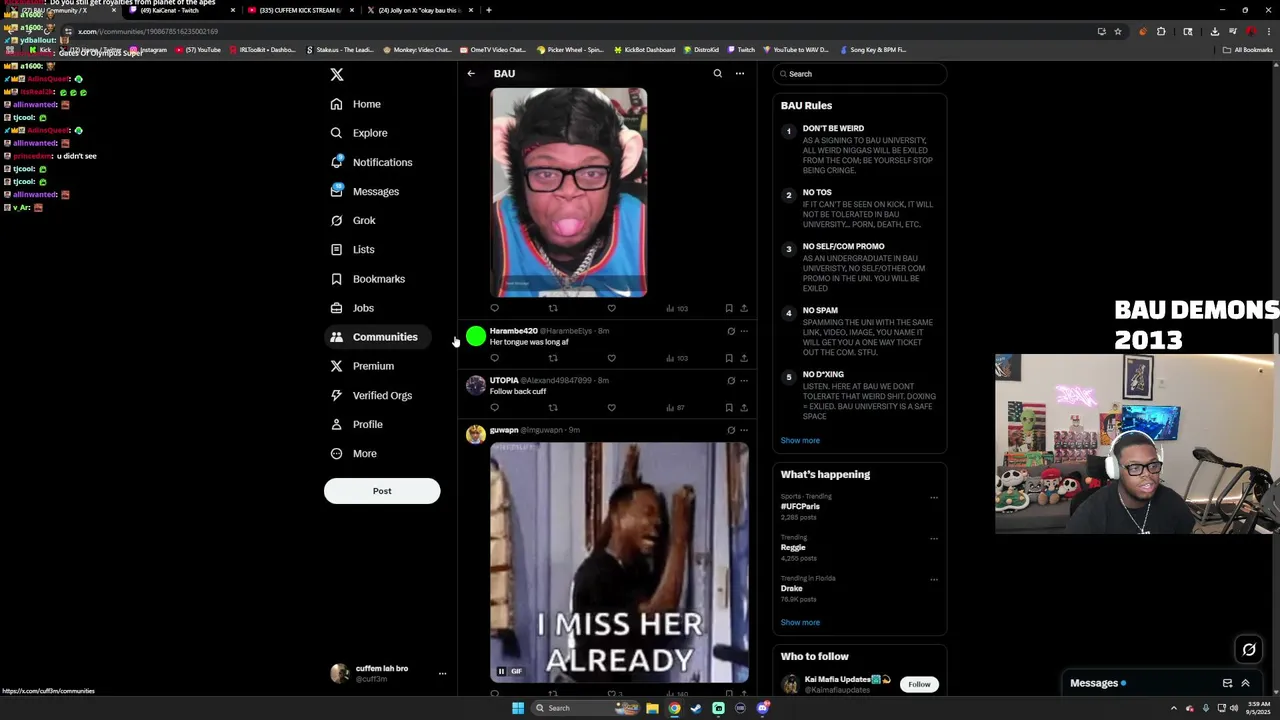1280x720 pixels.
Task: Open more options on guwapn post
Action: tap(744, 430)
